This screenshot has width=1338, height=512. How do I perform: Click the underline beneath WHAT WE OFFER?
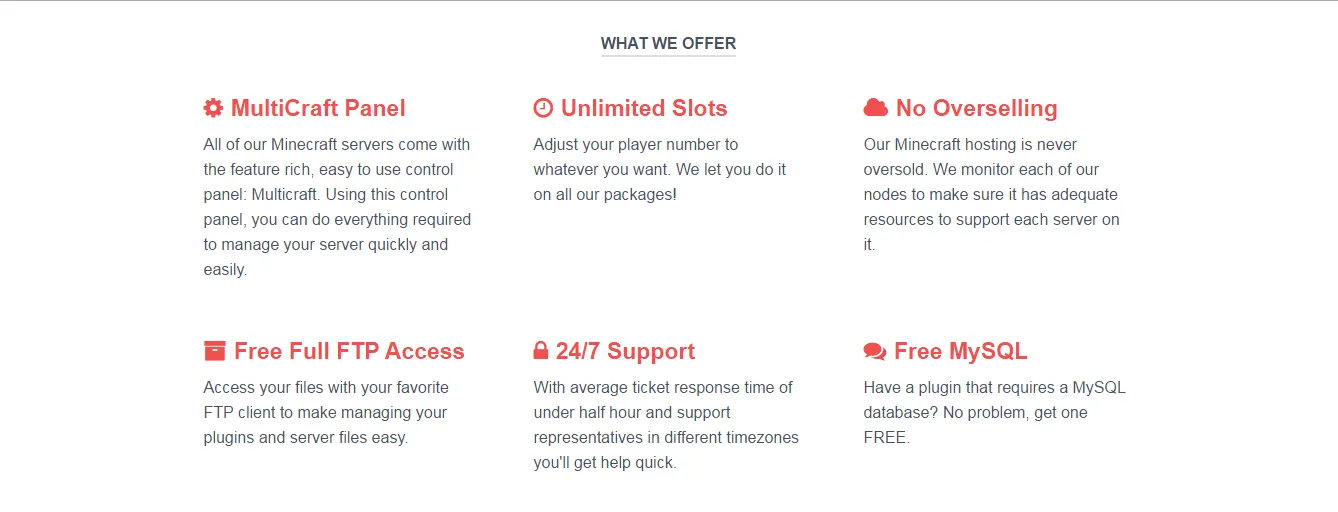click(x=668, y=56)
